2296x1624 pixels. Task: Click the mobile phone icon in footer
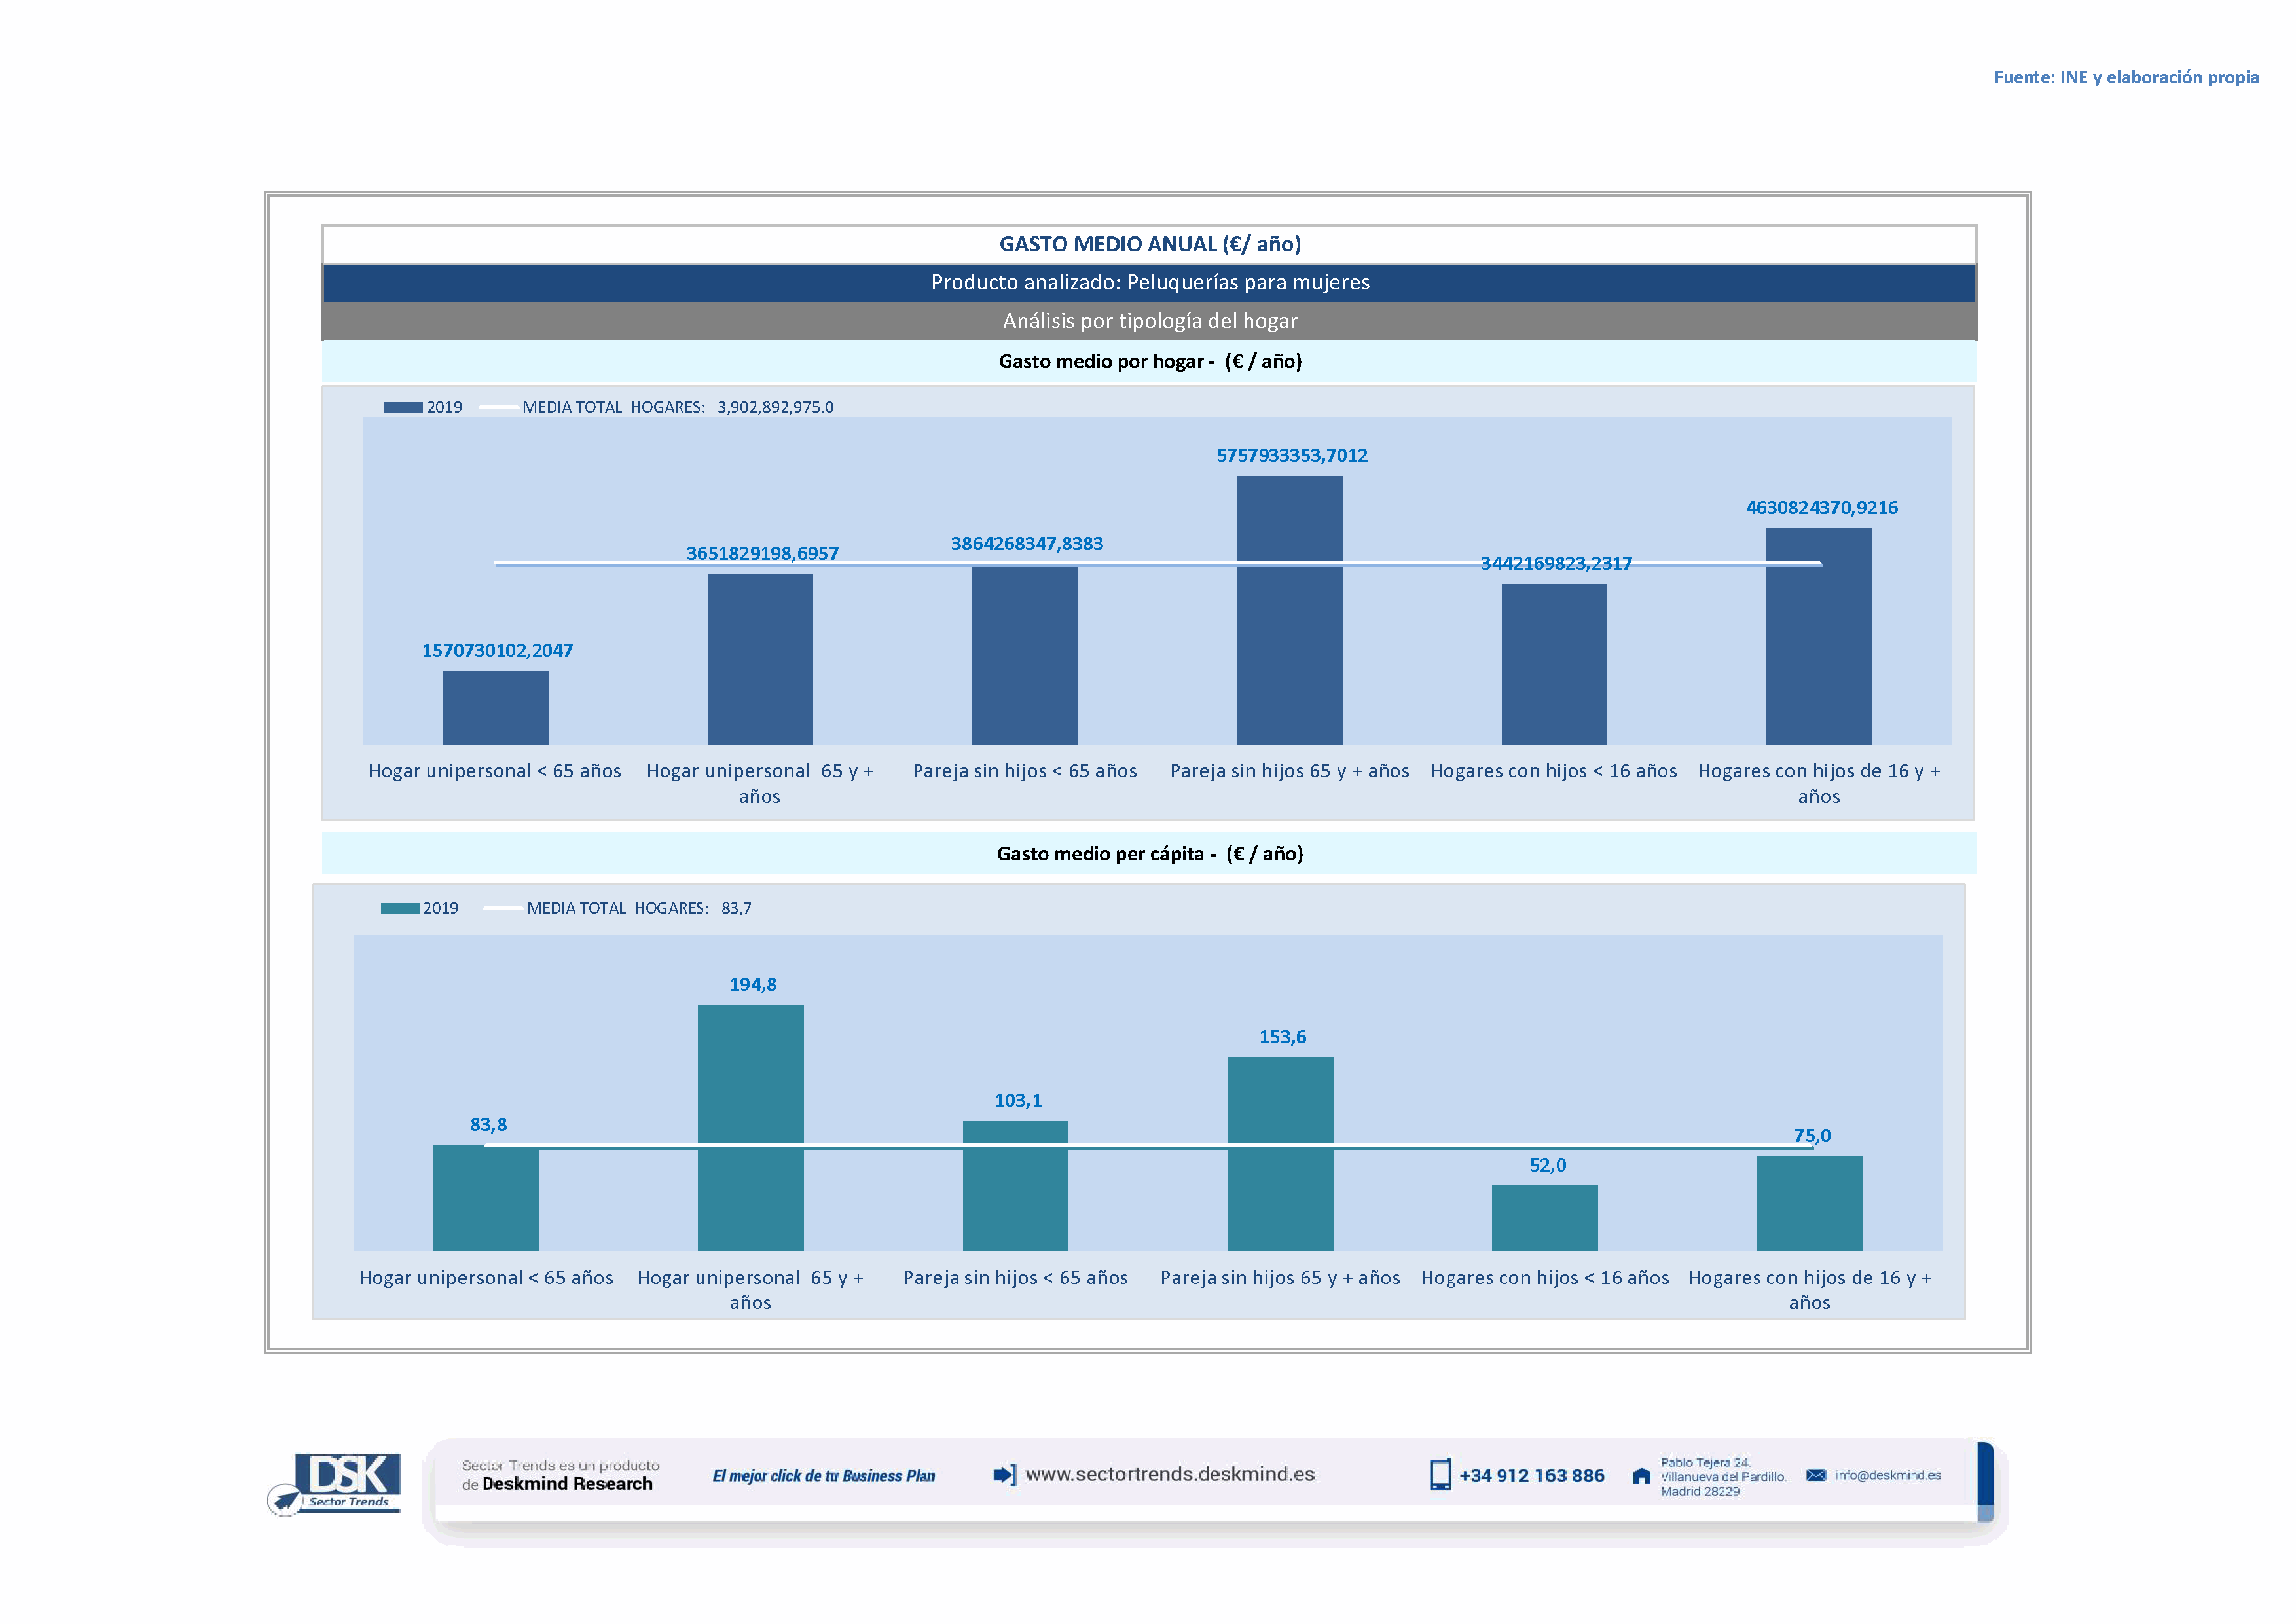pos(1439,1475)
